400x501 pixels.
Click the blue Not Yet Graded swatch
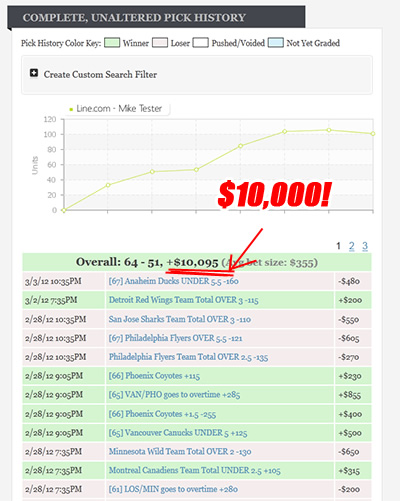pos(275,43)
